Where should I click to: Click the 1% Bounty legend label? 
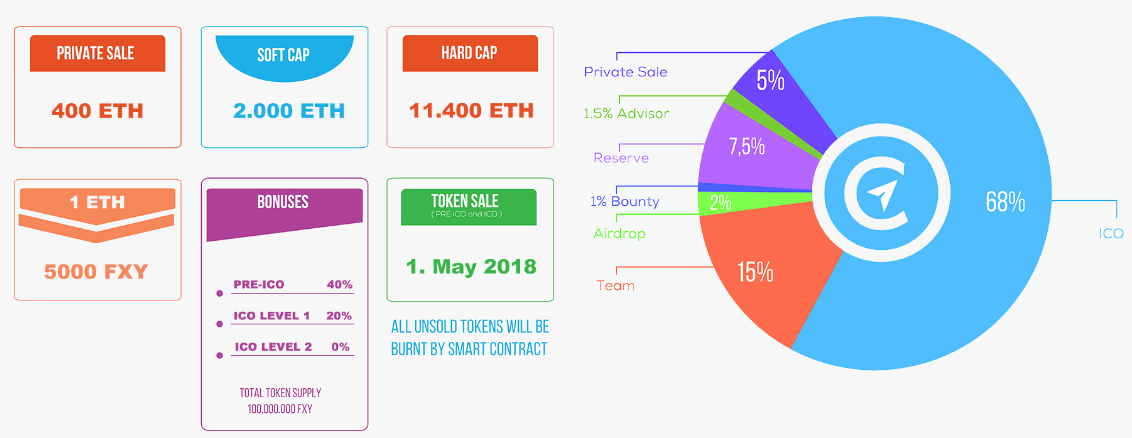[624, 201]
